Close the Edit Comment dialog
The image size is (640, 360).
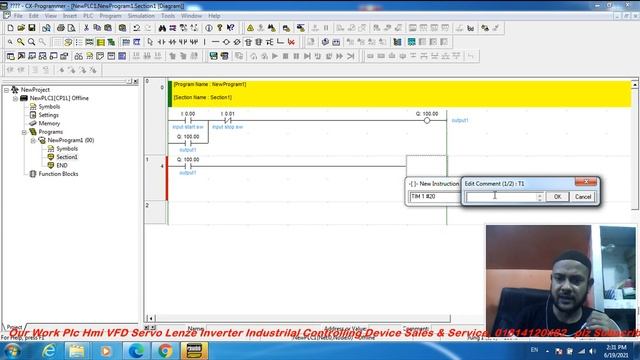586,182
